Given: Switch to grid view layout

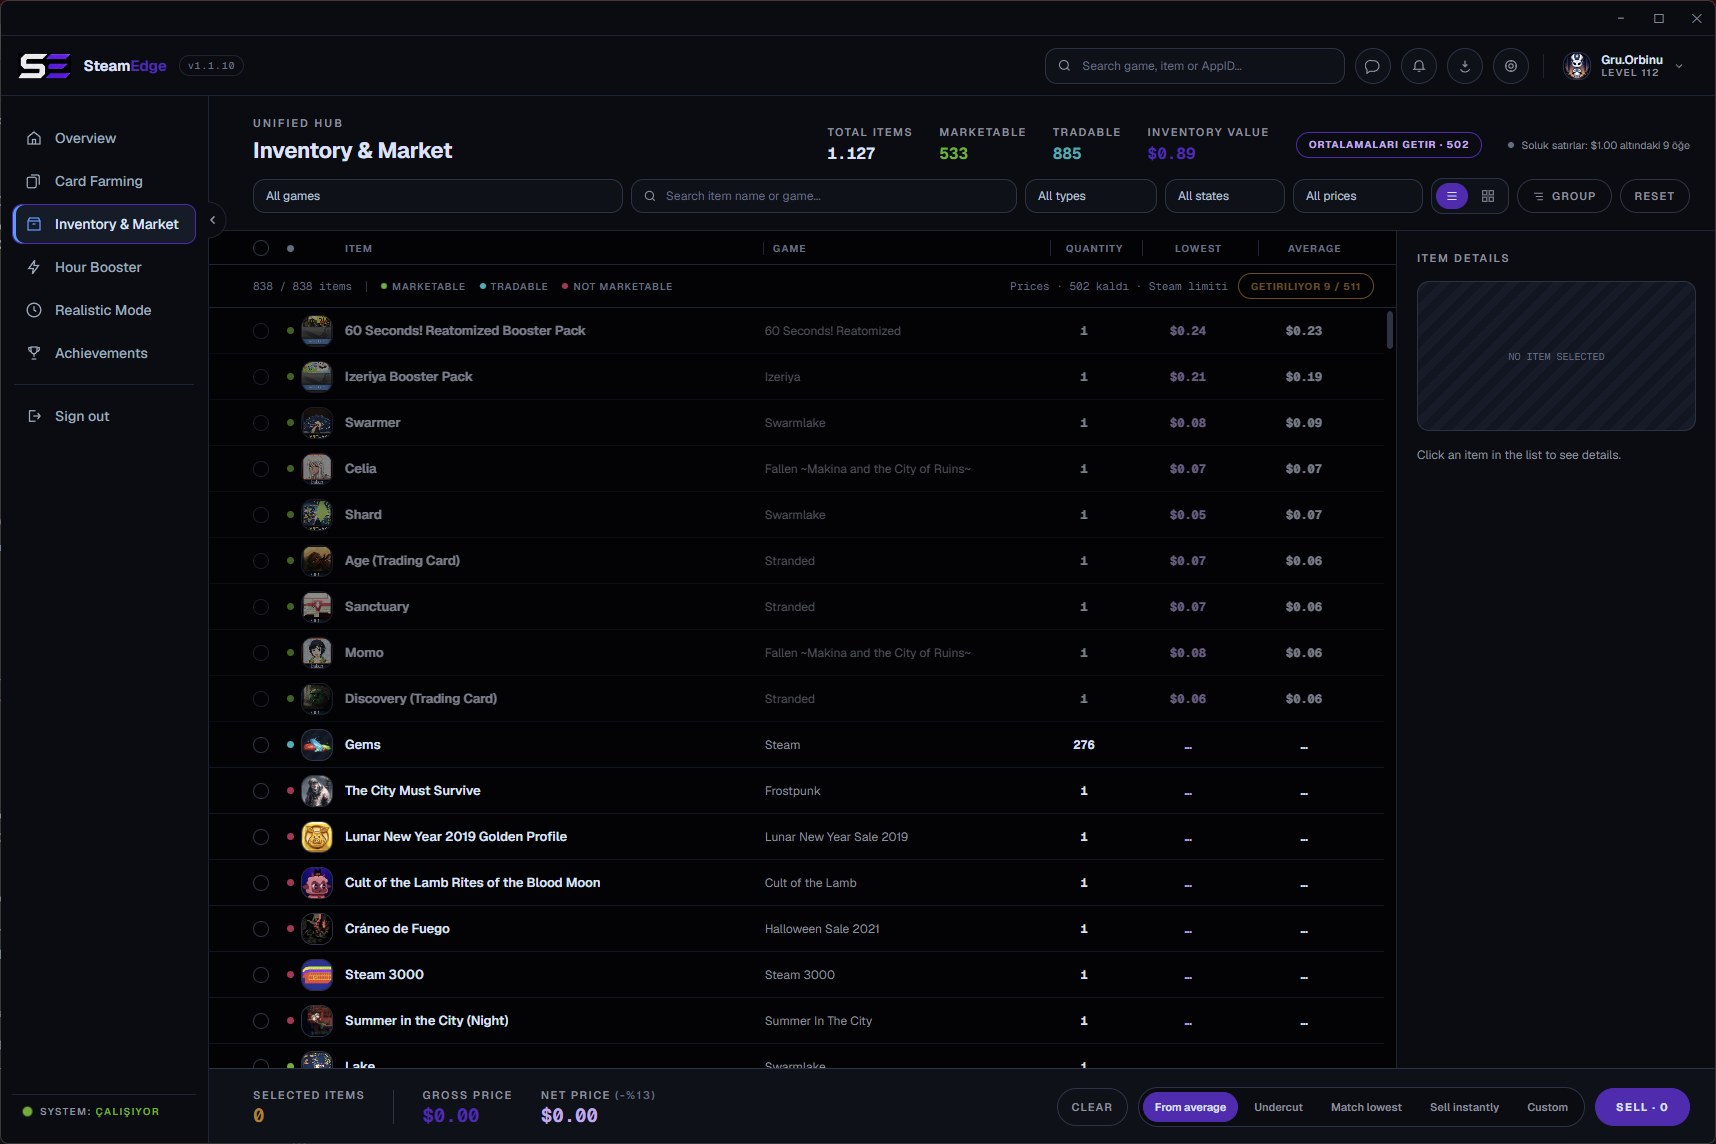Looking at the screenshot, I should coord(1488,196).
